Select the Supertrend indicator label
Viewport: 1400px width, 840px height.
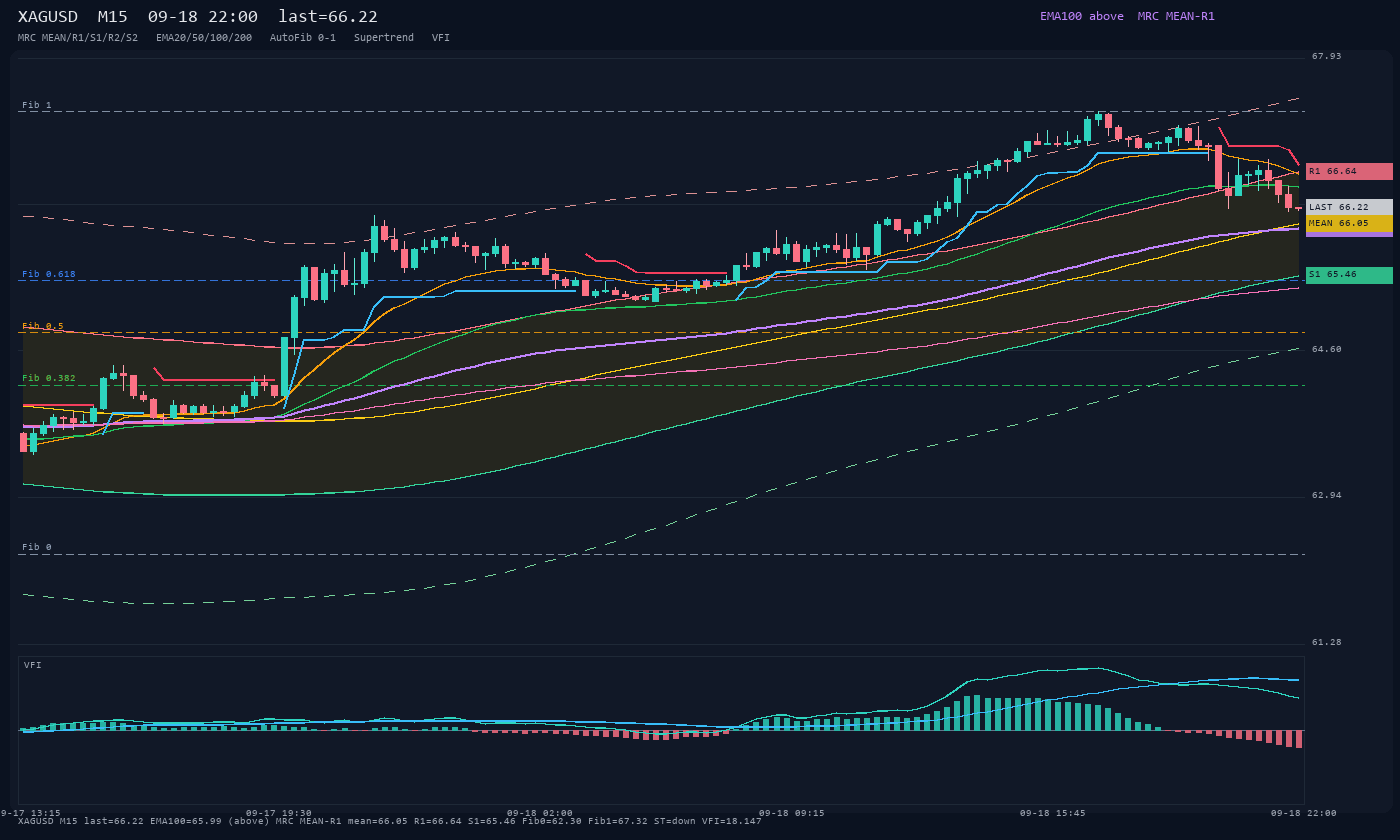coord(384,38)
